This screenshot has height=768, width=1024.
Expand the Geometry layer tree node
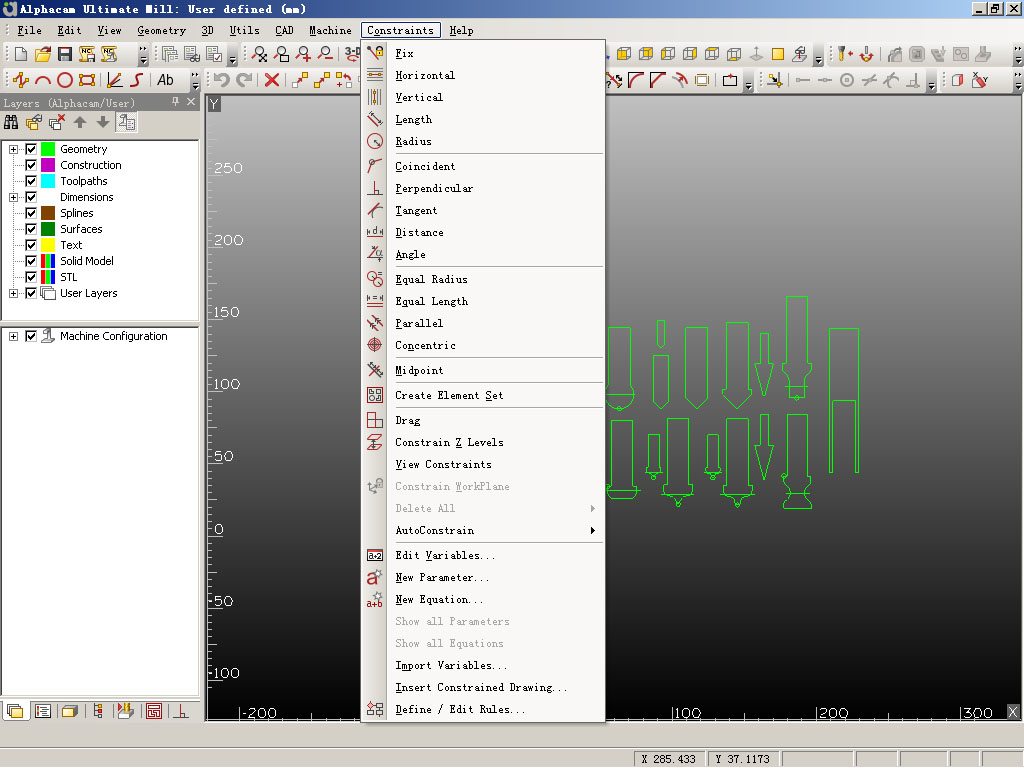pyautogui.click(x=13, y=149)
